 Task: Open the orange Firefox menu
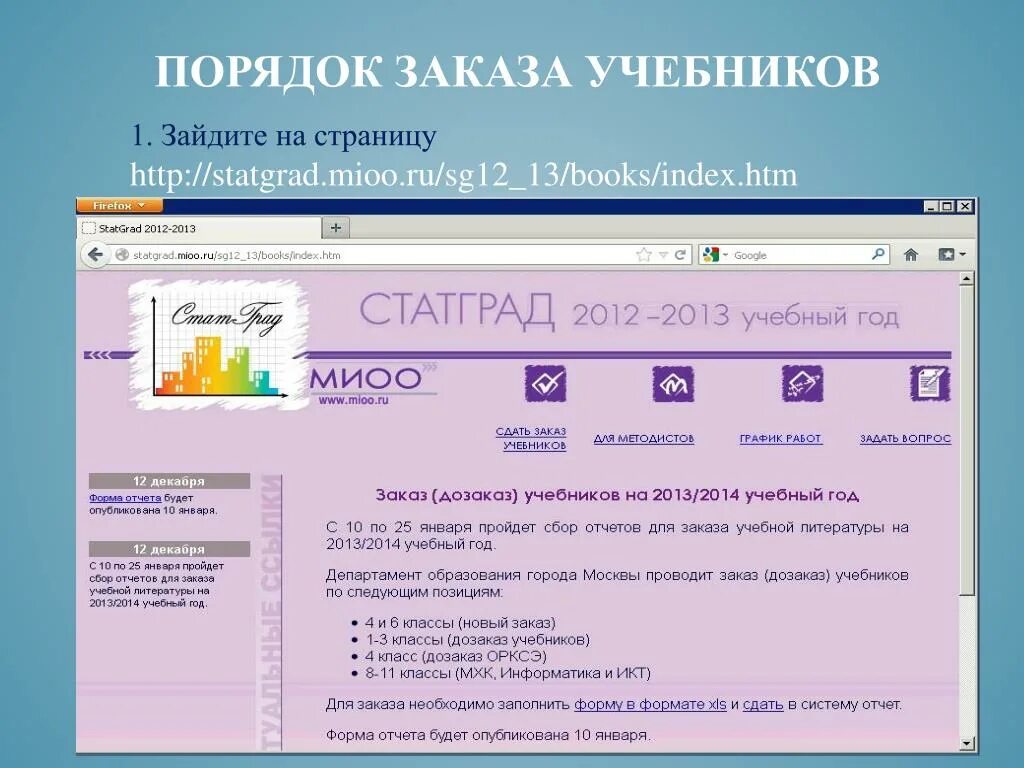click(x=118, y=204)
